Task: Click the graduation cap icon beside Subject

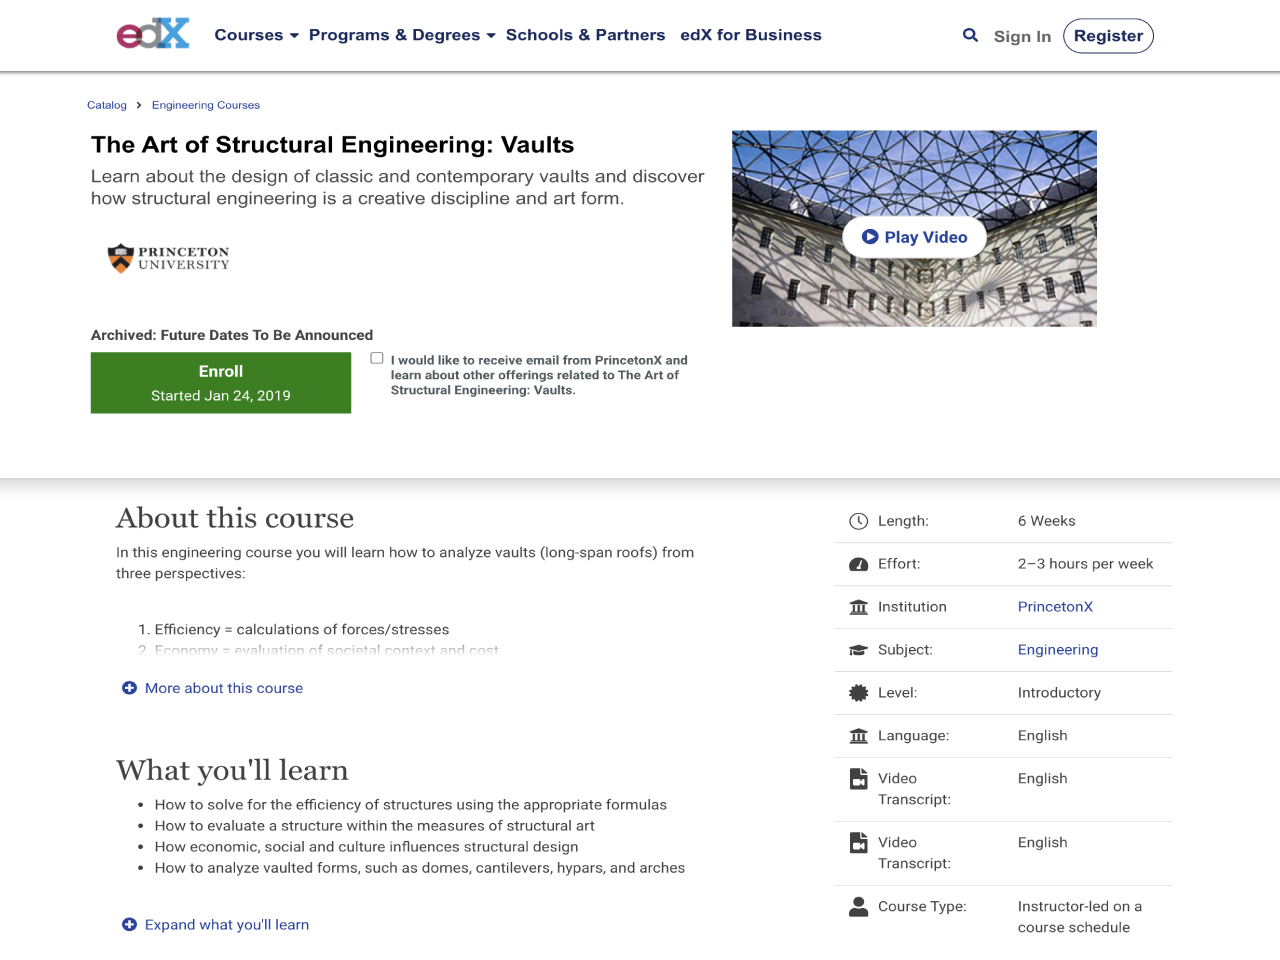Action: 858,650
